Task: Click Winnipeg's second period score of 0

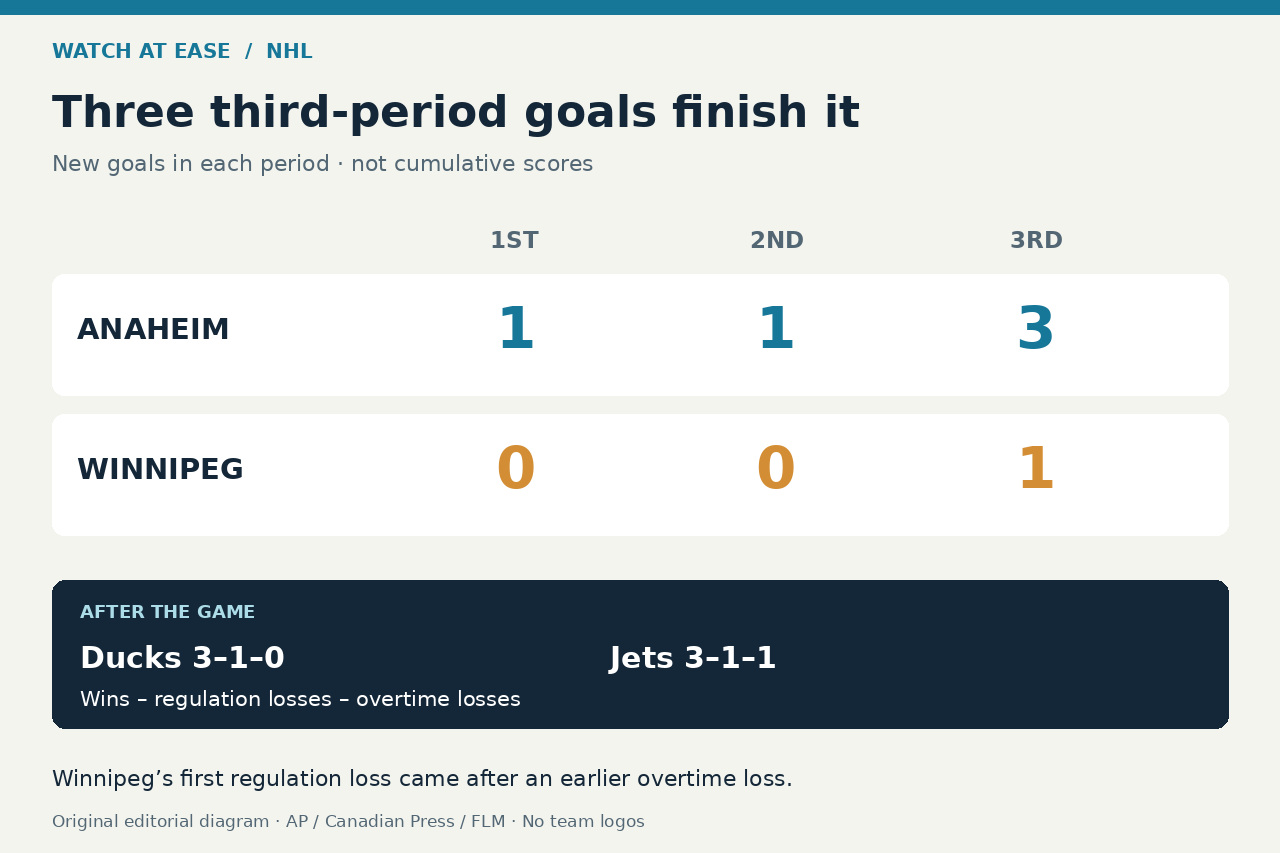Action: click(x=776, y=469)
